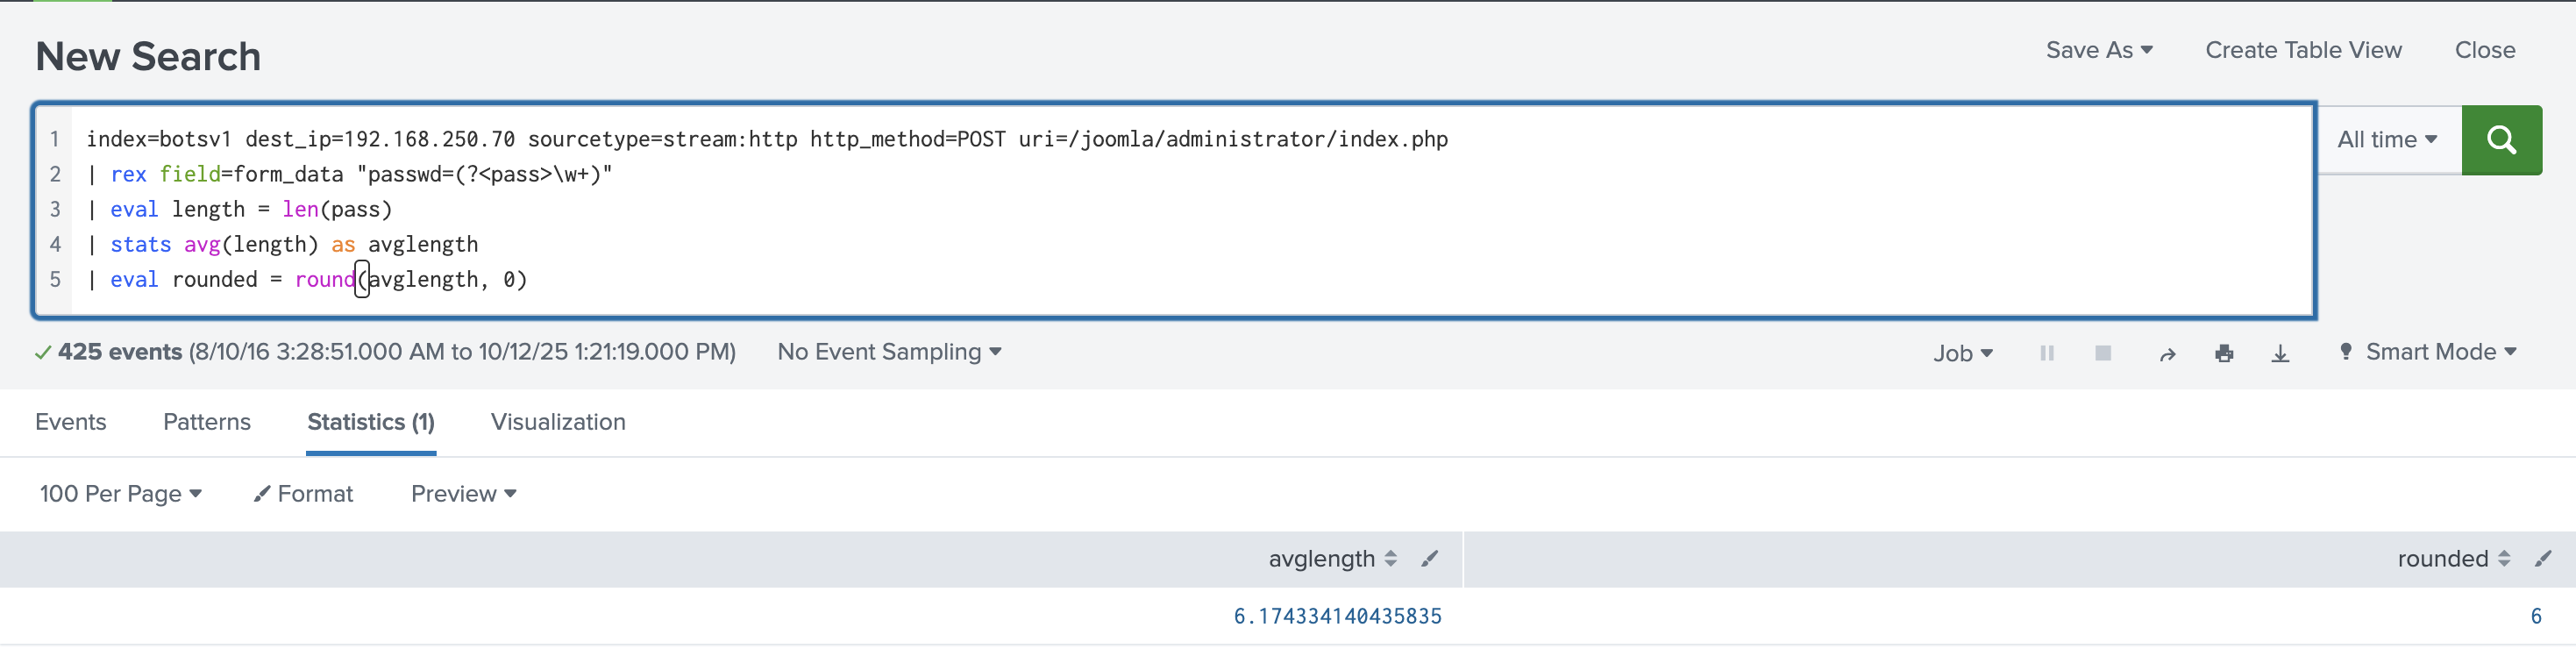Share the search job
Viewport: 2576px width, 649px height.
click(x=2167, y=354)
